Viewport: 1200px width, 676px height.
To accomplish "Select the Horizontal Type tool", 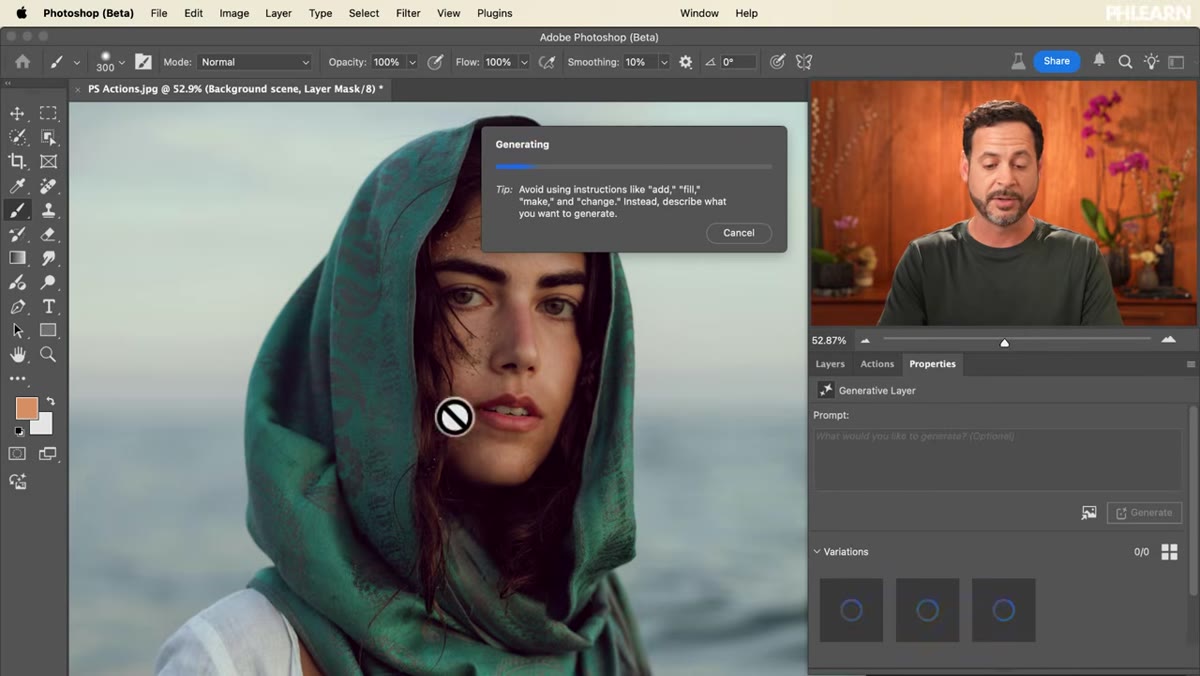I will 48,306.
